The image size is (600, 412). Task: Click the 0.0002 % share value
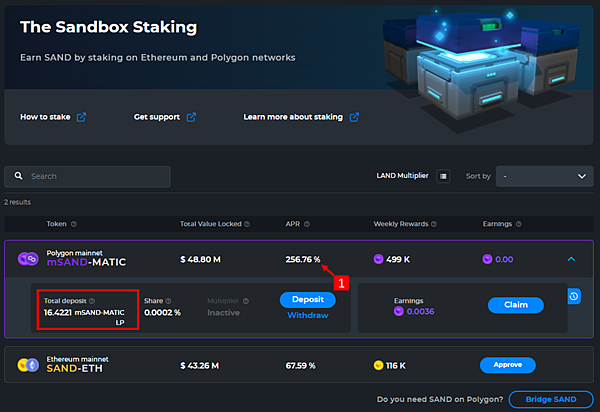(162, 313)
